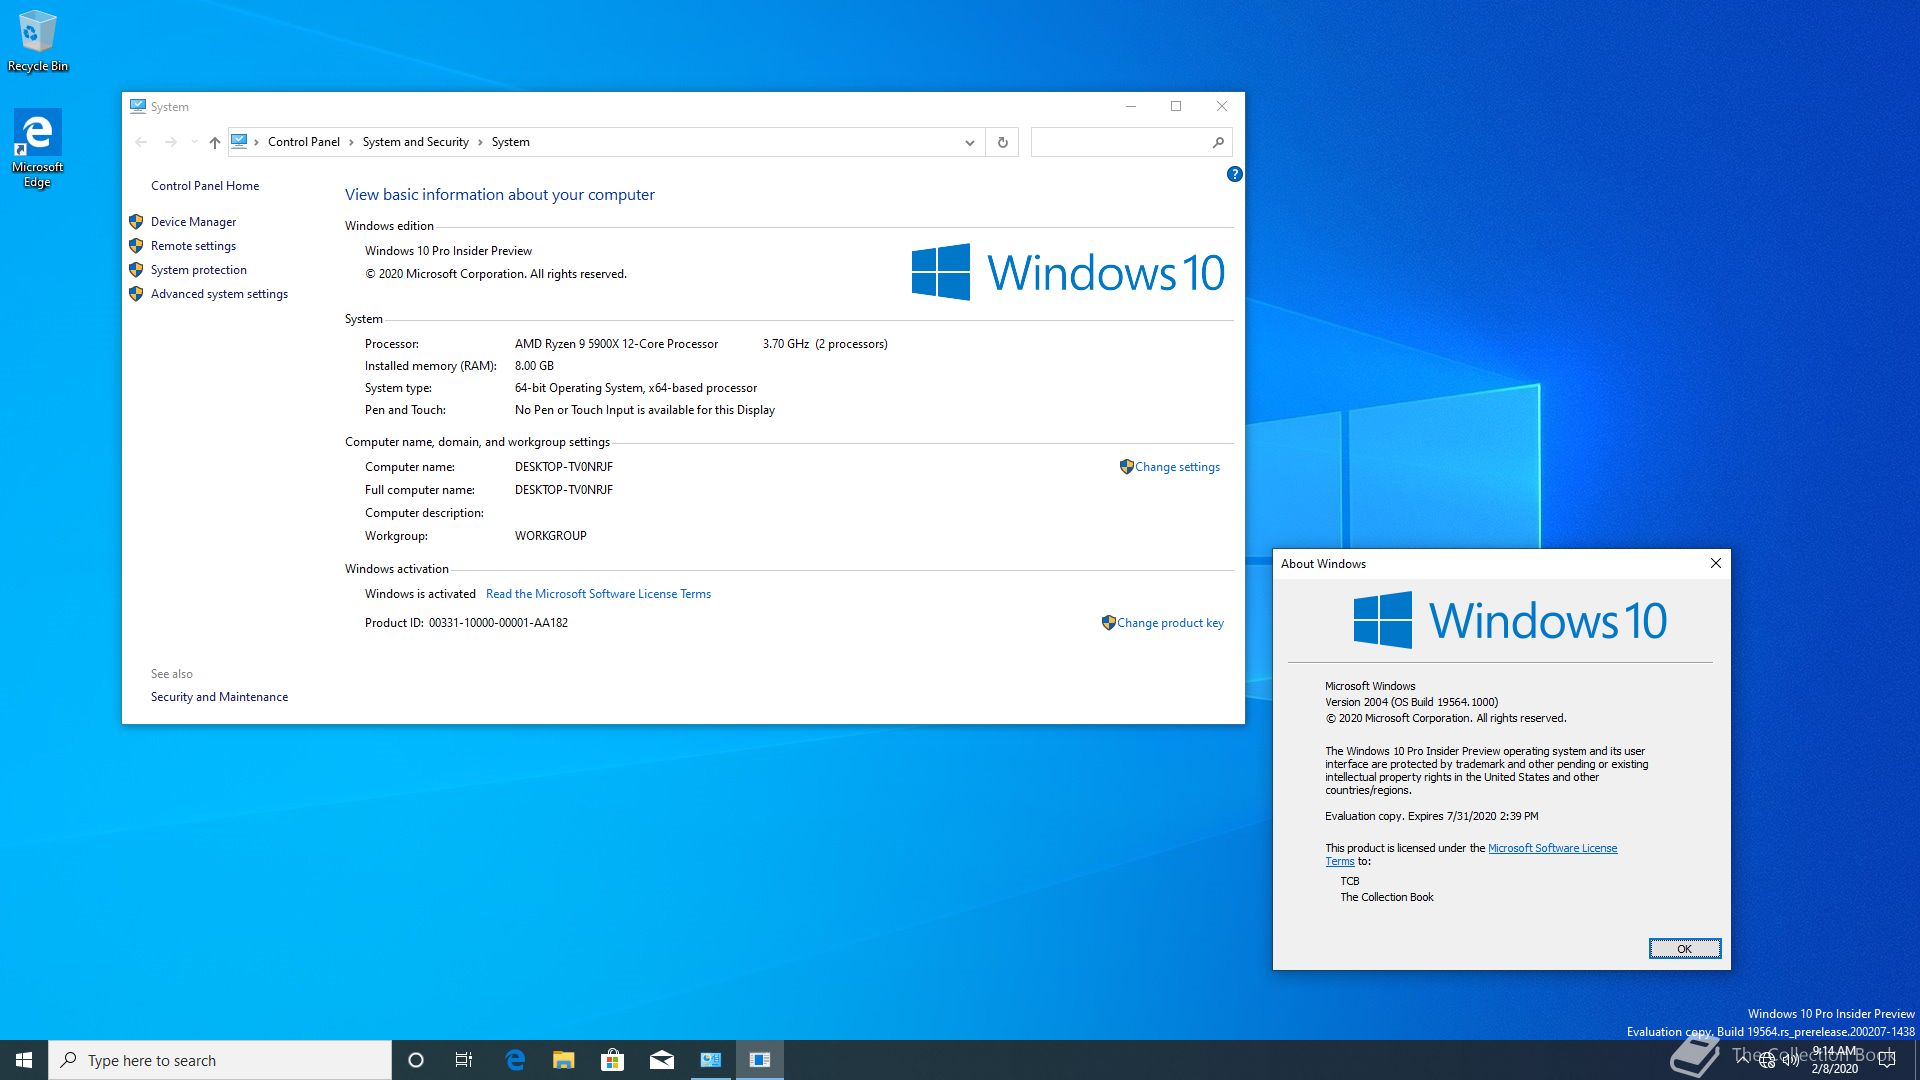Image resolution: width=1920 pixels, height=1080 pixels.
Task: Expand the address bar history dropdown
Action: 969,142
